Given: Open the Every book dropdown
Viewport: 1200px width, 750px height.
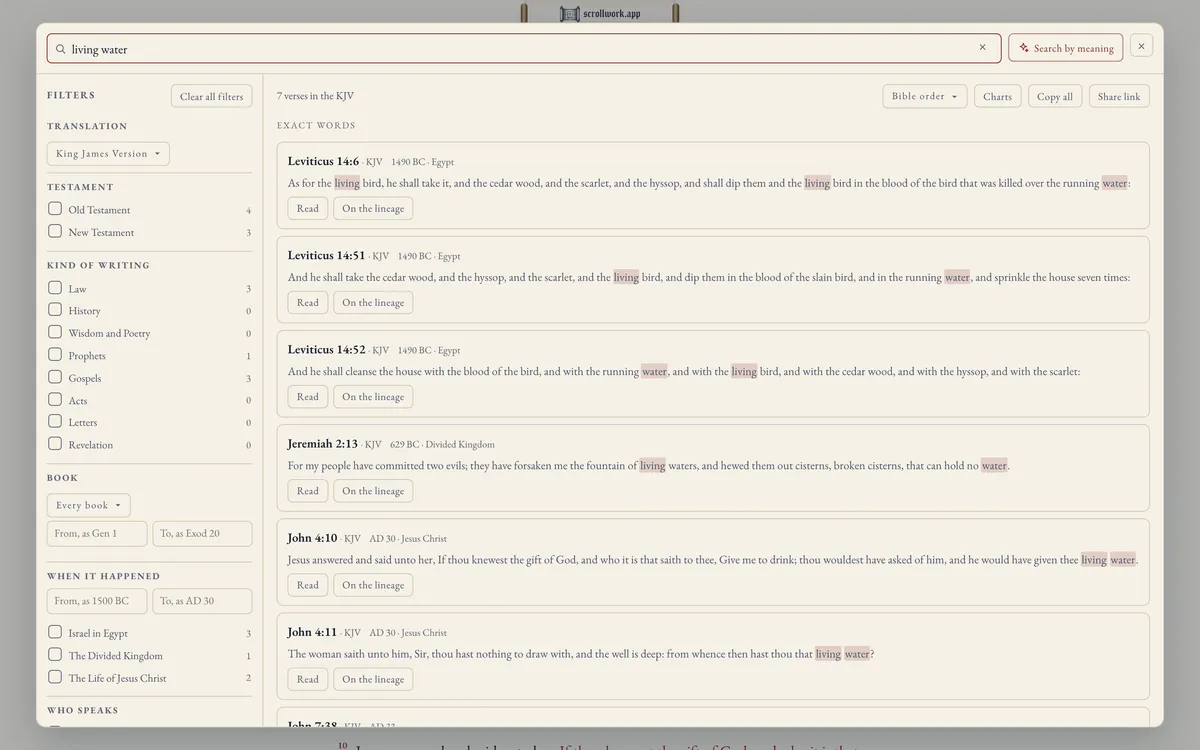Looking at the screenshot, I should pos(88,505).
